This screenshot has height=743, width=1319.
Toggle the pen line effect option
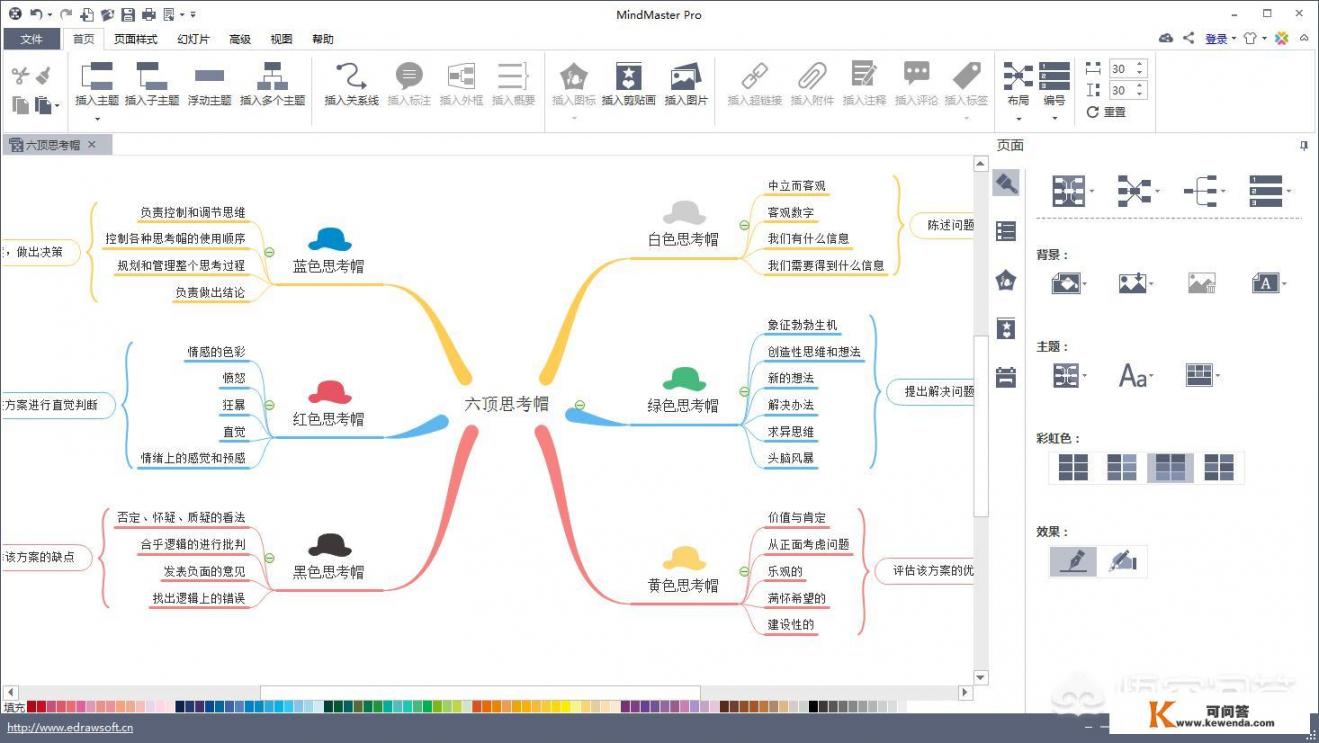pyautogui.click(x=1073, y=561)
